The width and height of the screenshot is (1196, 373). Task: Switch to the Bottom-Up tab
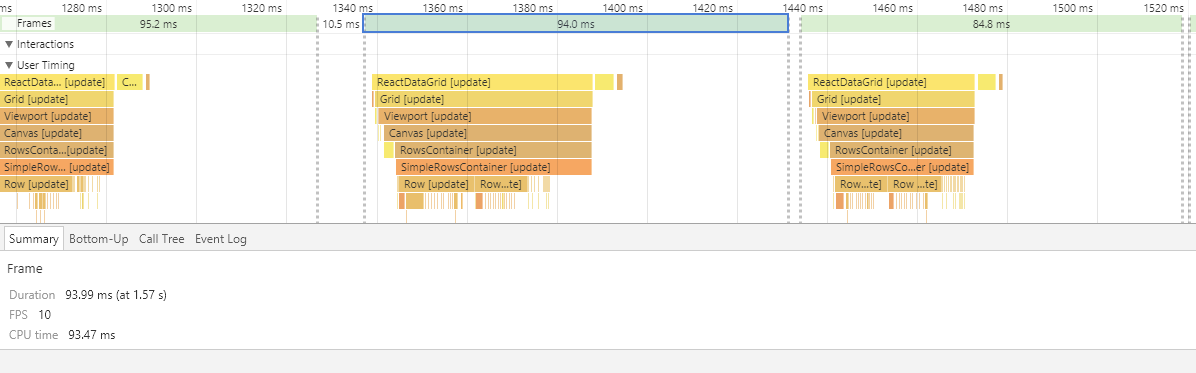pyautogui.click(x=98, y=239)
